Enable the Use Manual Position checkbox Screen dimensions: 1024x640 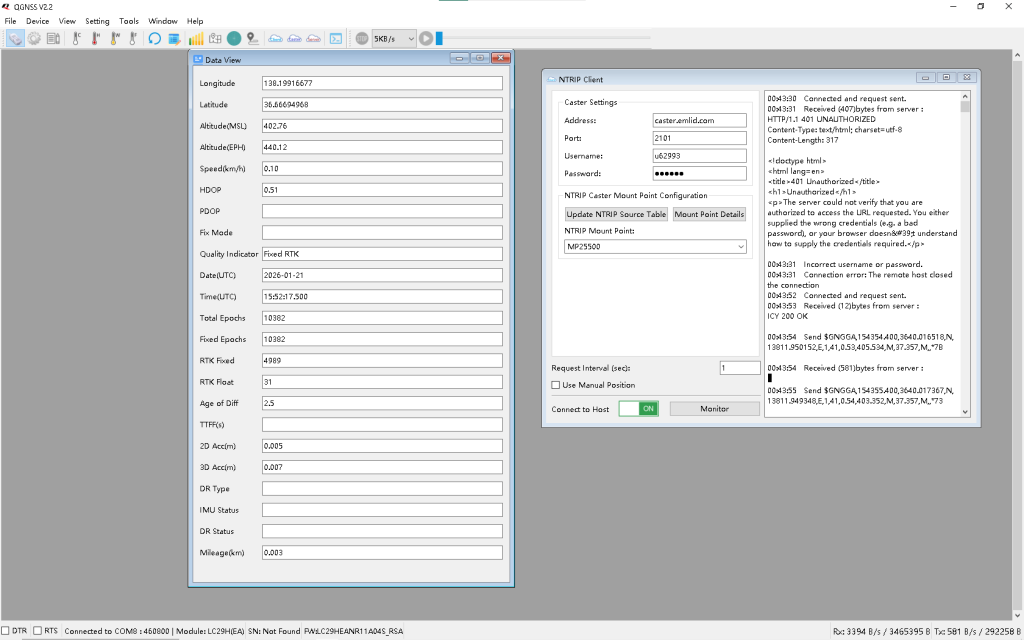pyautogui.click(x=556, y=385)
